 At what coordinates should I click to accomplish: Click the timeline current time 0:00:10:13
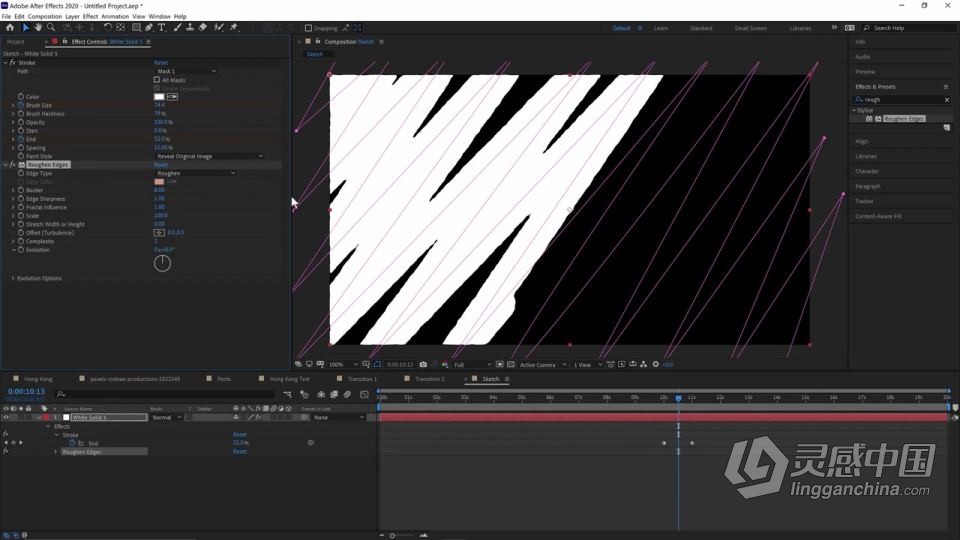tap(26, 391)
